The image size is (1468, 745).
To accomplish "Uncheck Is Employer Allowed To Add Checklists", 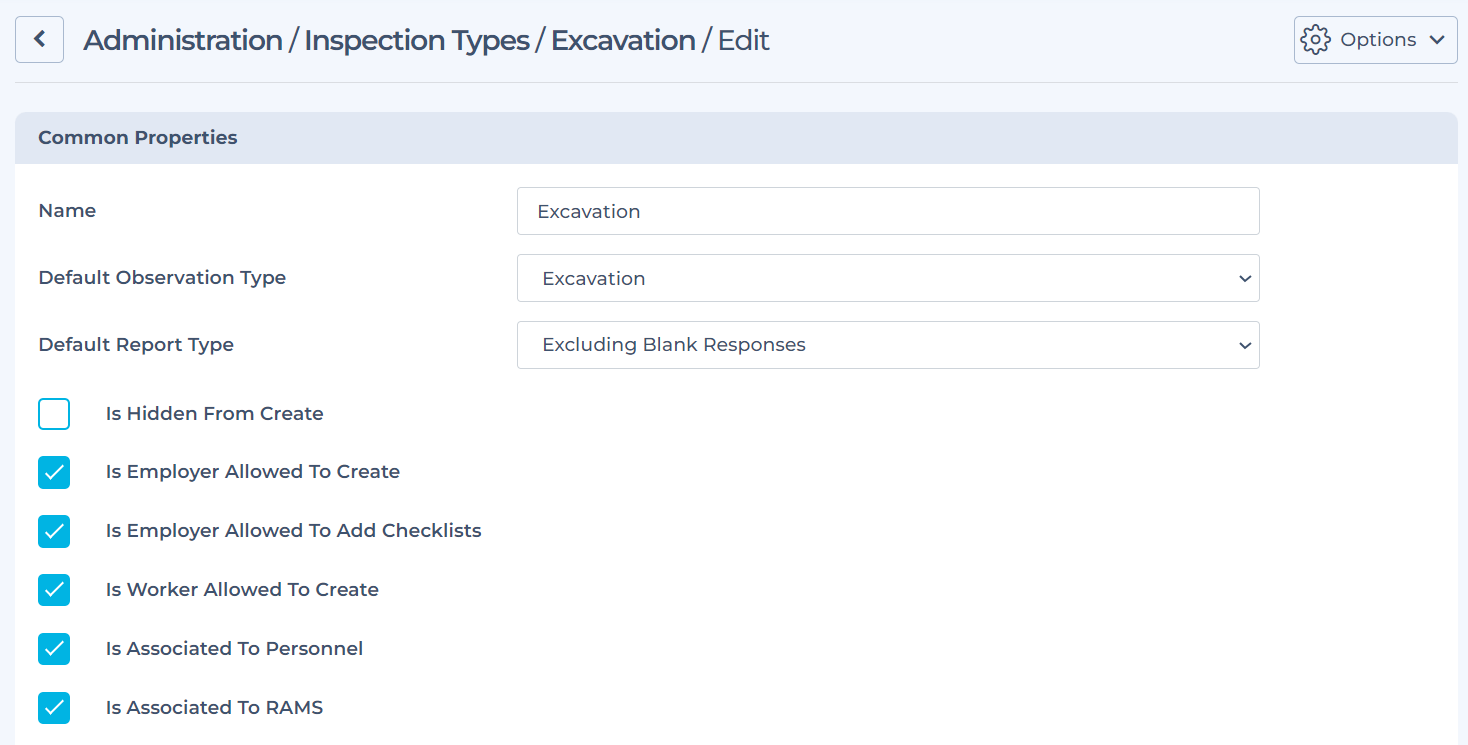I will (54, 531).
